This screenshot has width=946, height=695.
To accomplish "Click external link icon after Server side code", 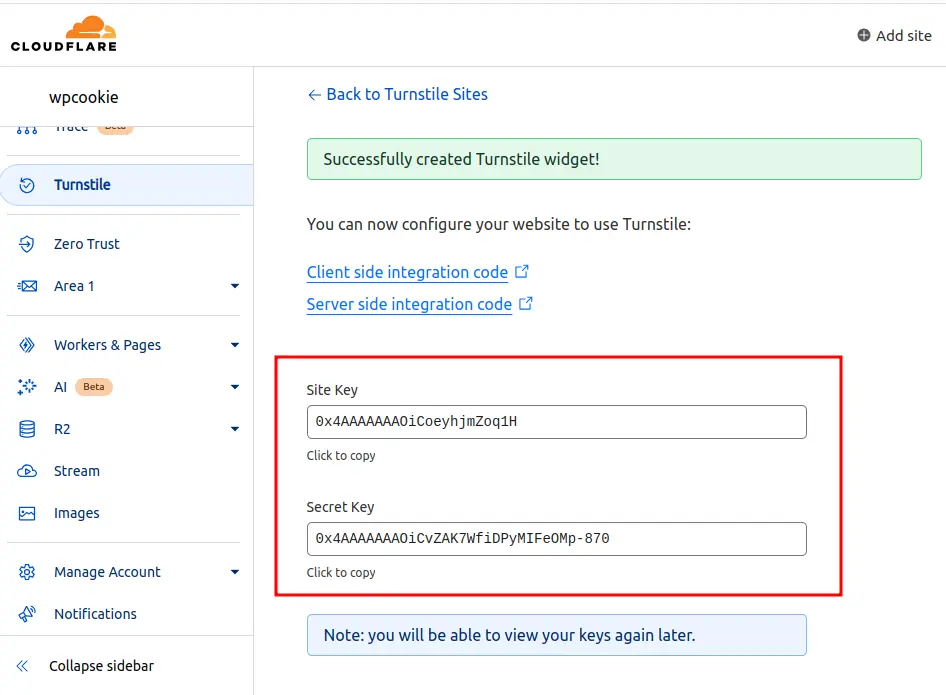I will pos(526,303).
